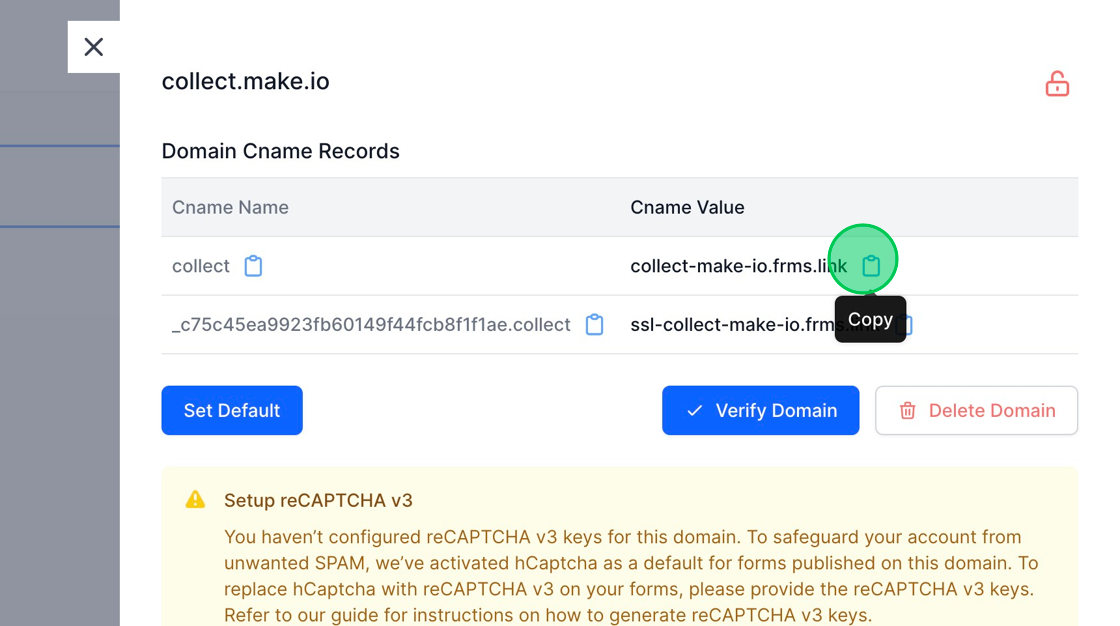This screenshot has height=626, width=1120.
Task: Copy the collect-make-io.frms.link Cname value
Action: pos(871,265)
